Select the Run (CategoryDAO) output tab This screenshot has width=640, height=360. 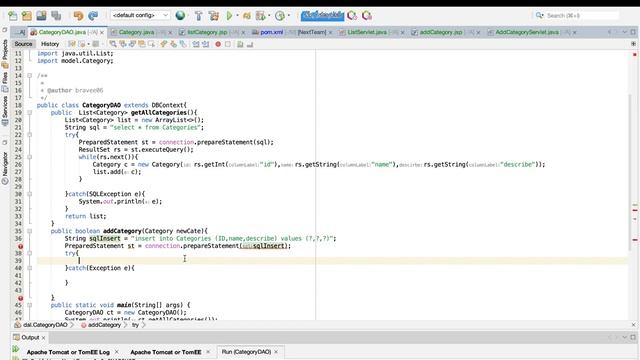(246, 352)
